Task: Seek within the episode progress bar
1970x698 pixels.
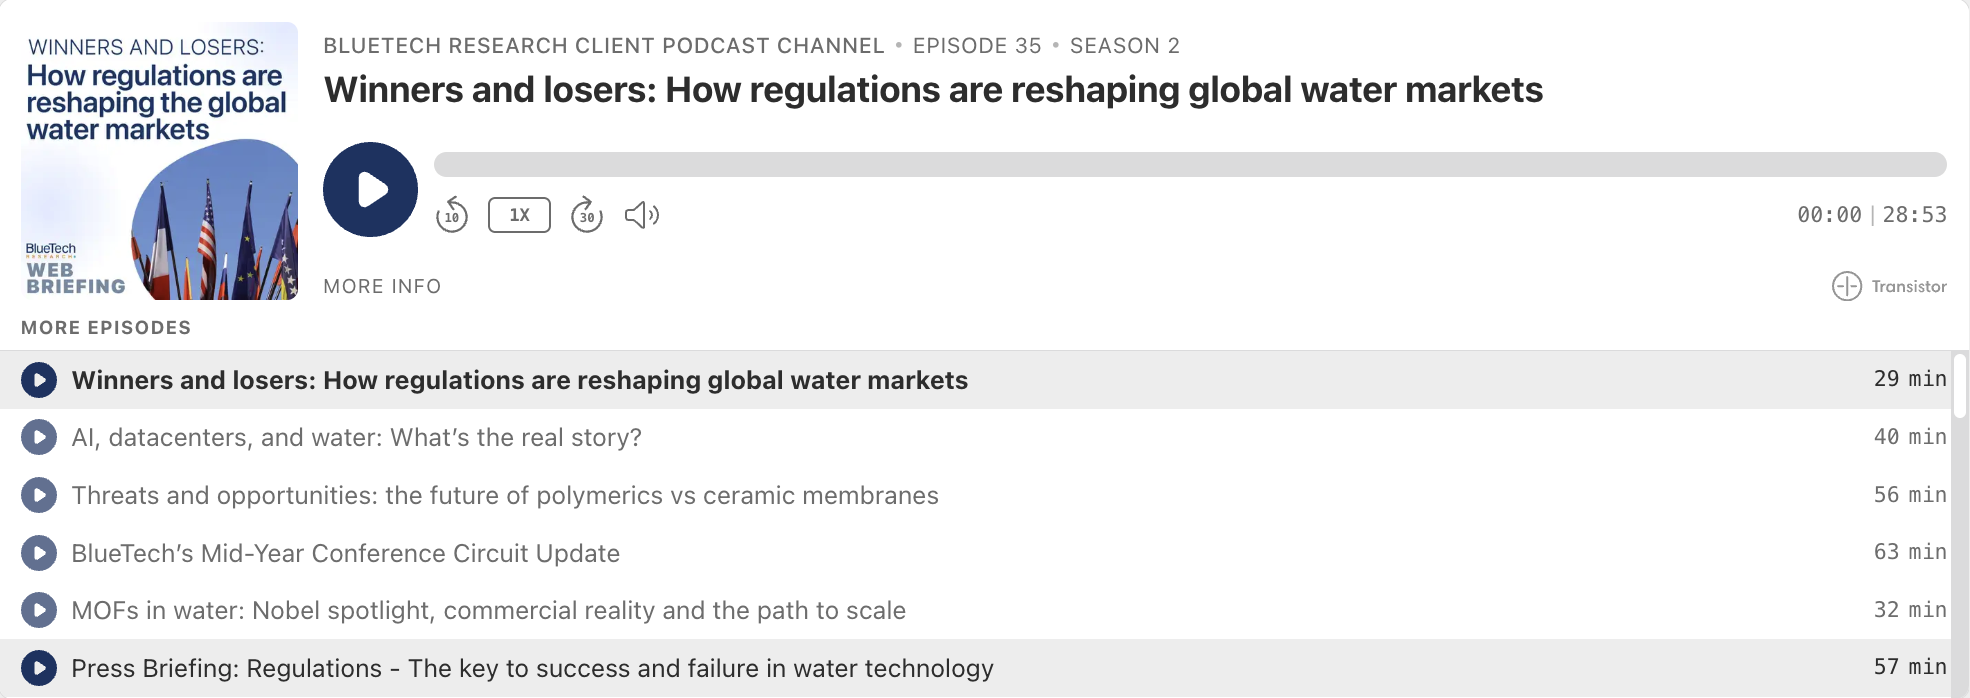Action: (x=1190, y=164)
